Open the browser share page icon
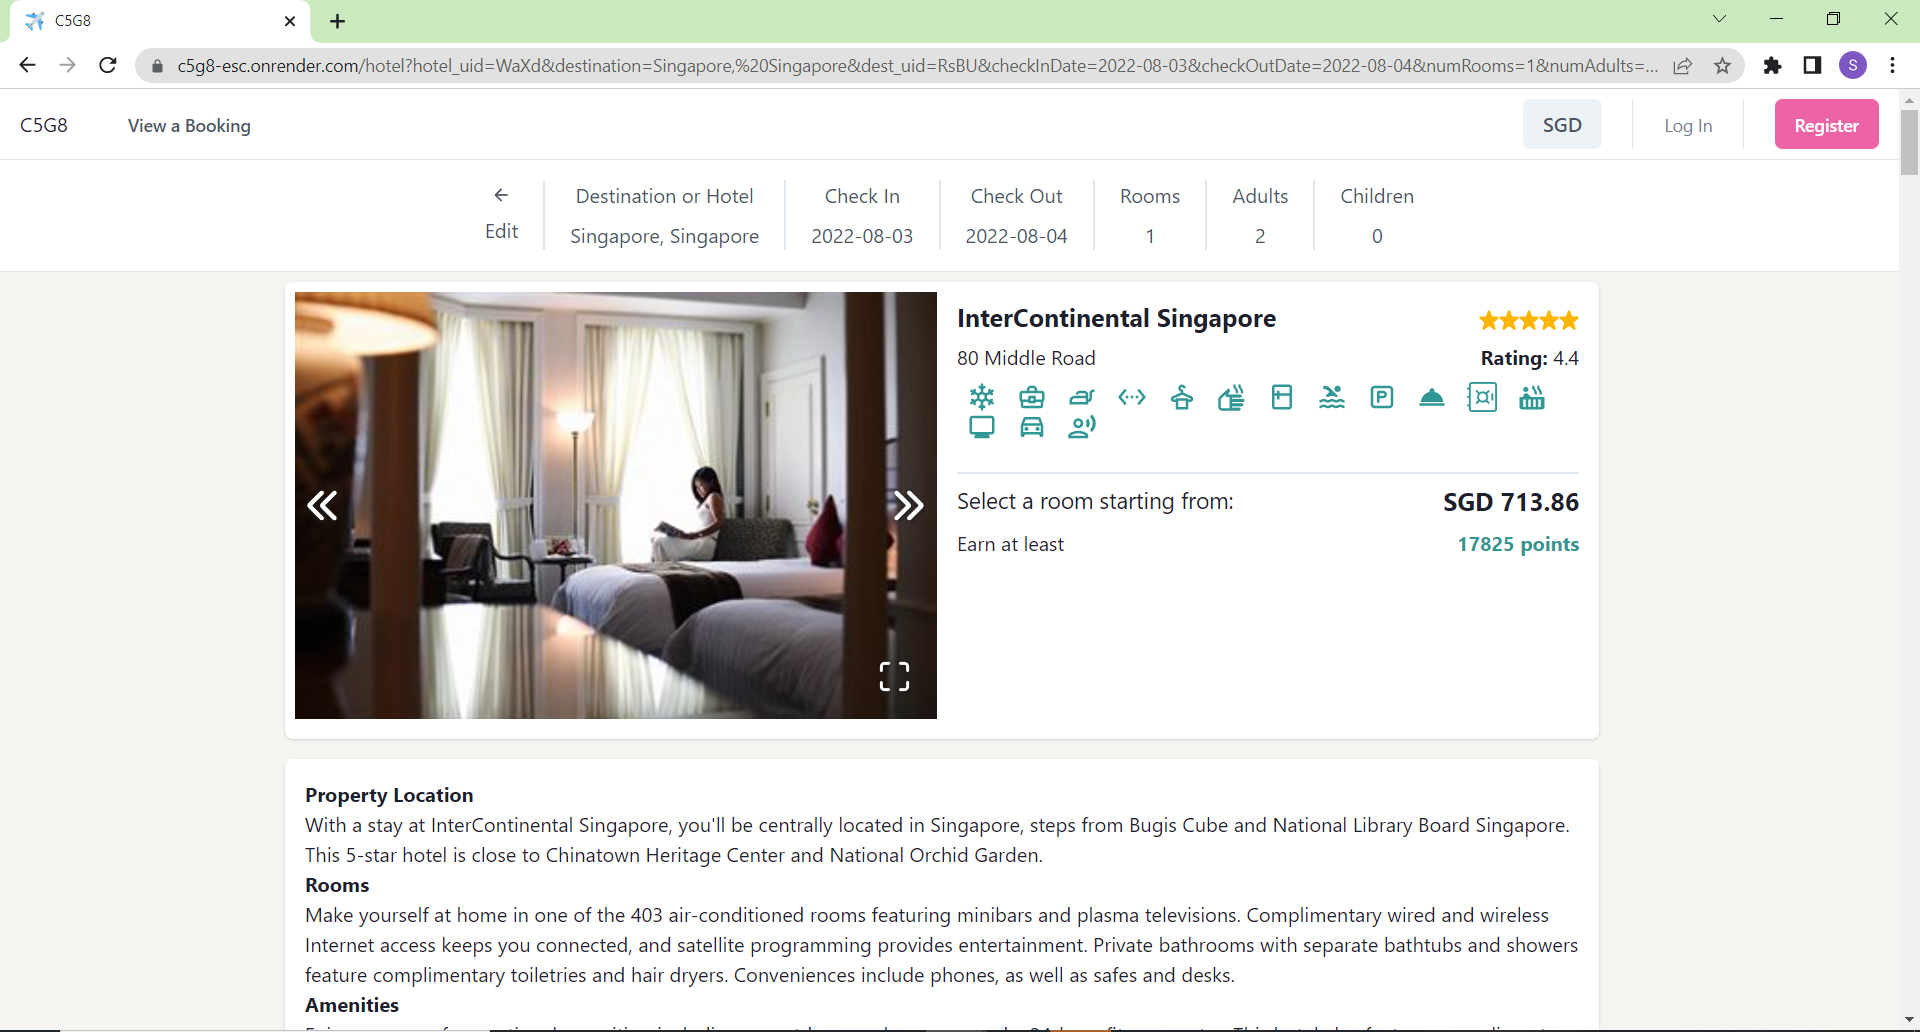 coord(1683,66)
